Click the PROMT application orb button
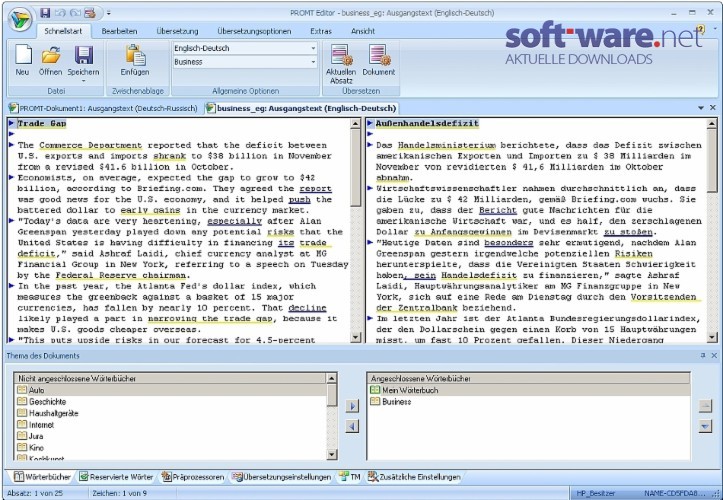This screenshot has width=723, height=500. pyautogui.click(x=19, y=19)
